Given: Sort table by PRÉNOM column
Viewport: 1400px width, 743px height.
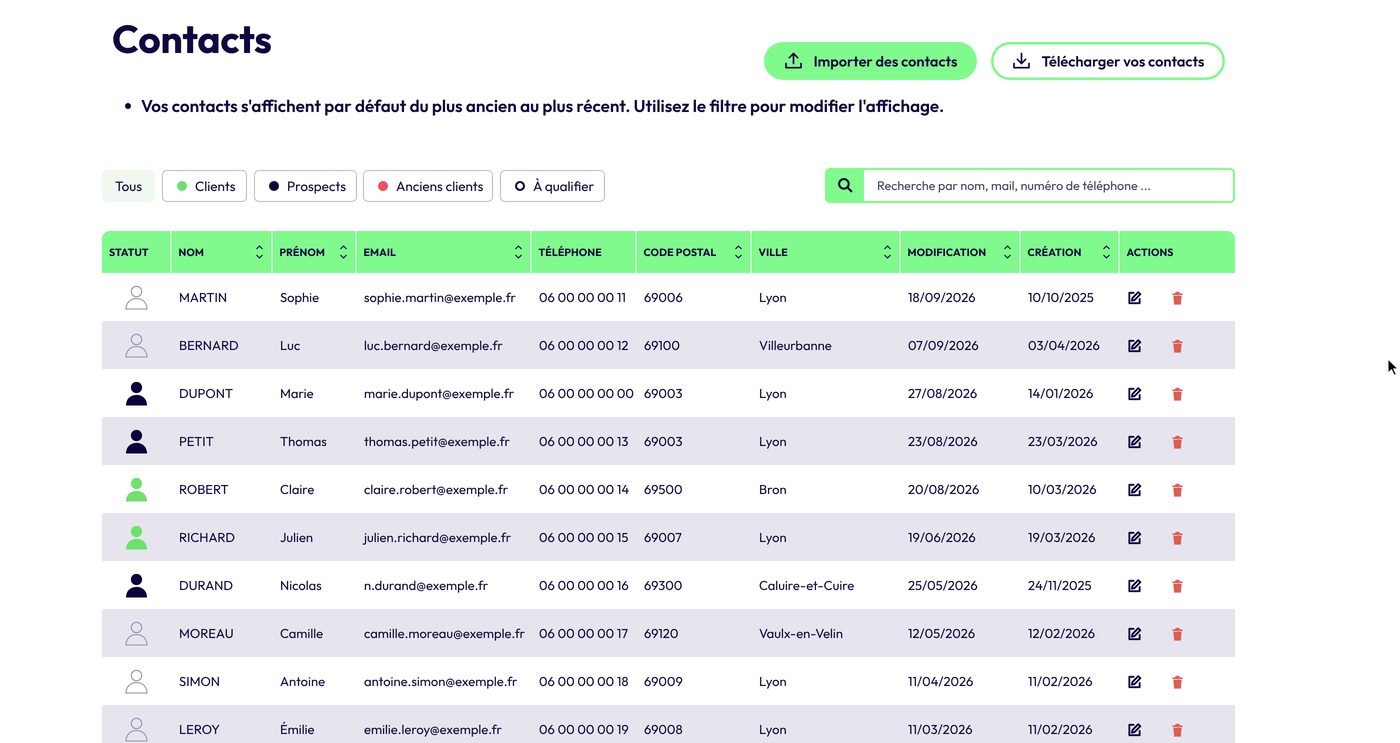Looking at the screenshot, I should pos(343,252).
